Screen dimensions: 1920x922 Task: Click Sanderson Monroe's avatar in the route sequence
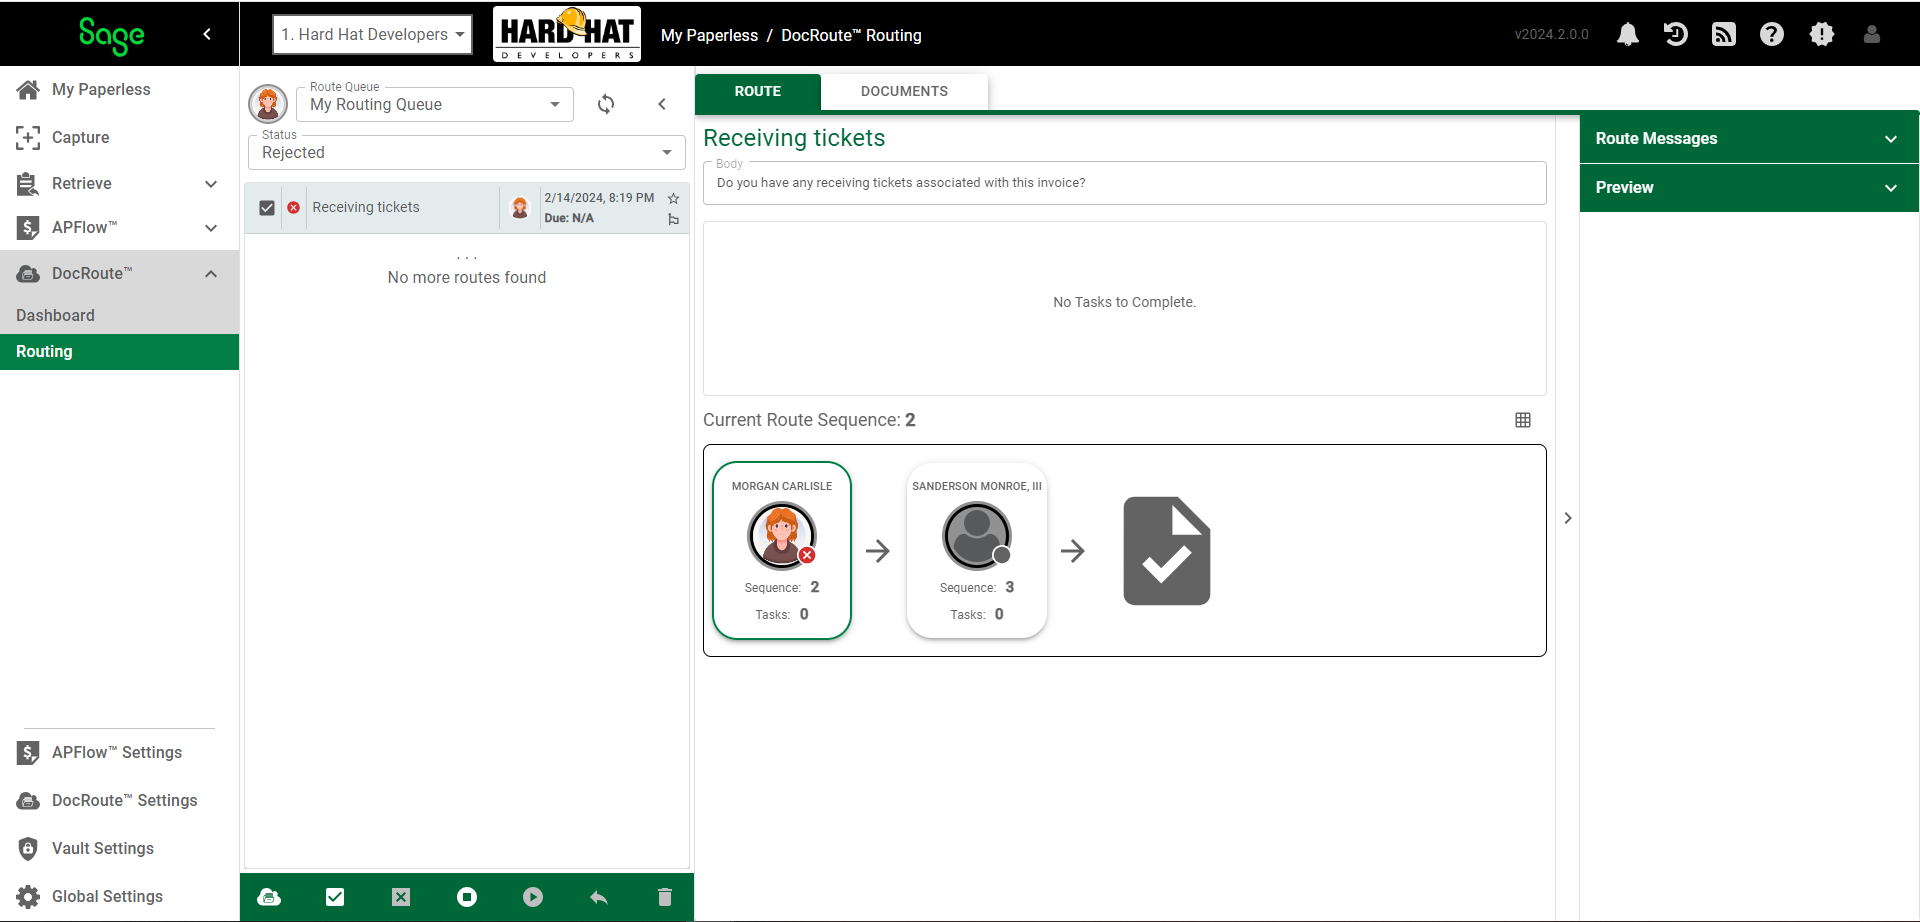tap(977, 536)
